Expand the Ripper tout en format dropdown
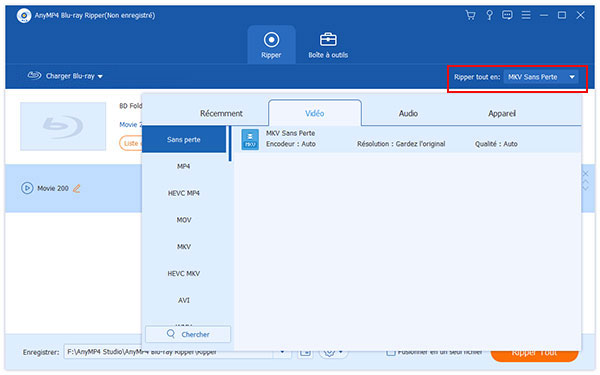Viewport: 600px width, 375px height. click(x=541, y=77)
